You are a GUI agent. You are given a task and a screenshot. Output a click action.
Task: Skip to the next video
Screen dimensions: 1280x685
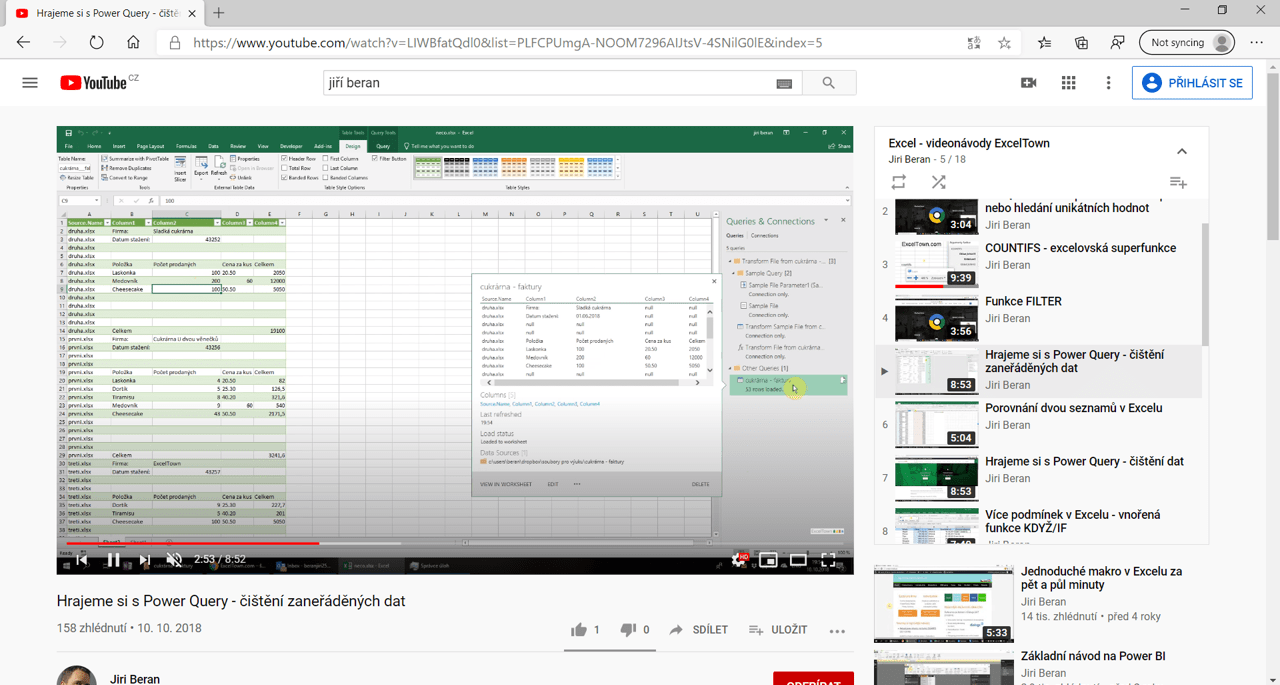(144, 560)
